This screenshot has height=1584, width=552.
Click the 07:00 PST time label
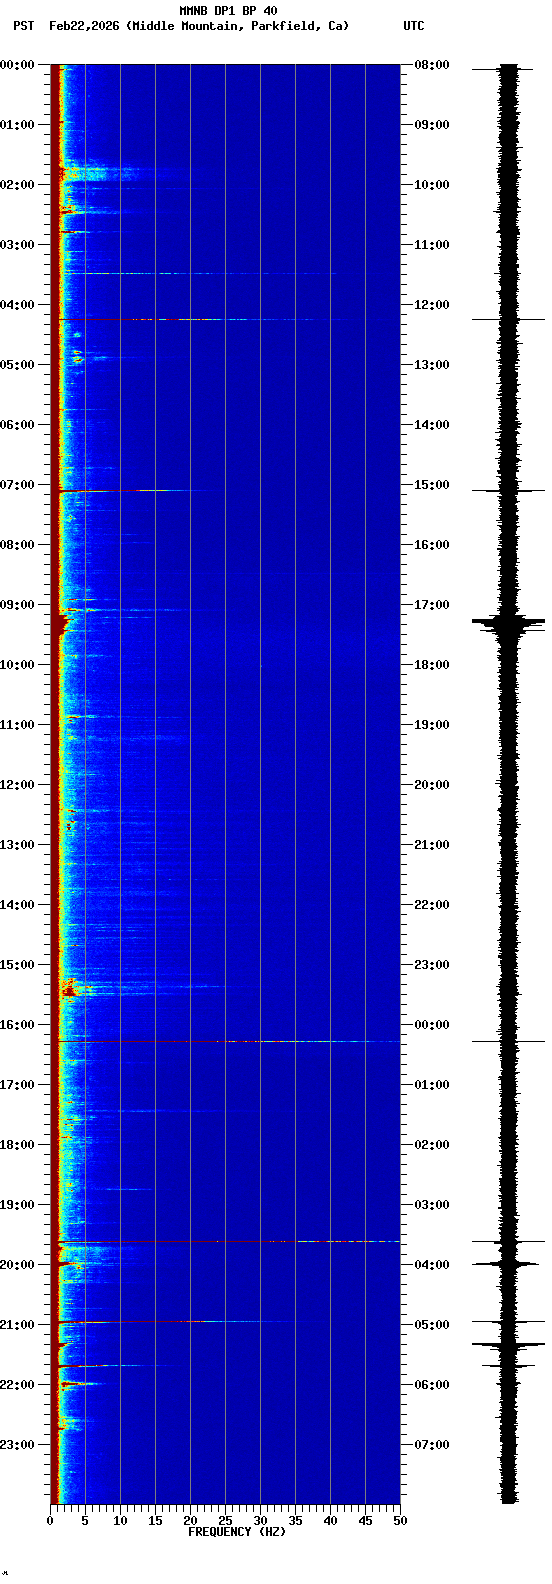pos(16,485)
